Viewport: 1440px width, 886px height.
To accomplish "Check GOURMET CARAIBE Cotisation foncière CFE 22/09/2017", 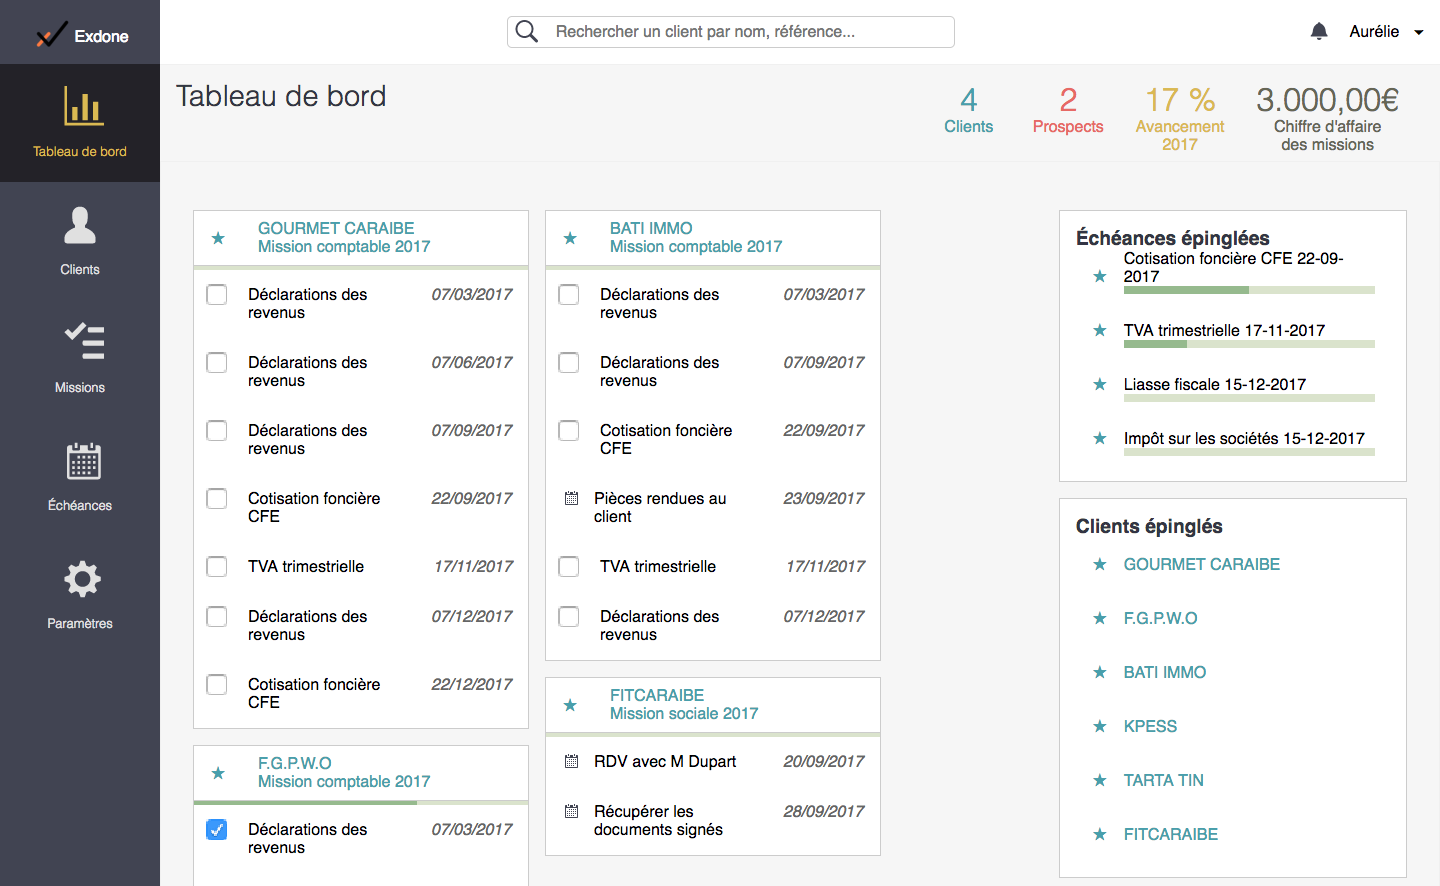I will [217, 498].
